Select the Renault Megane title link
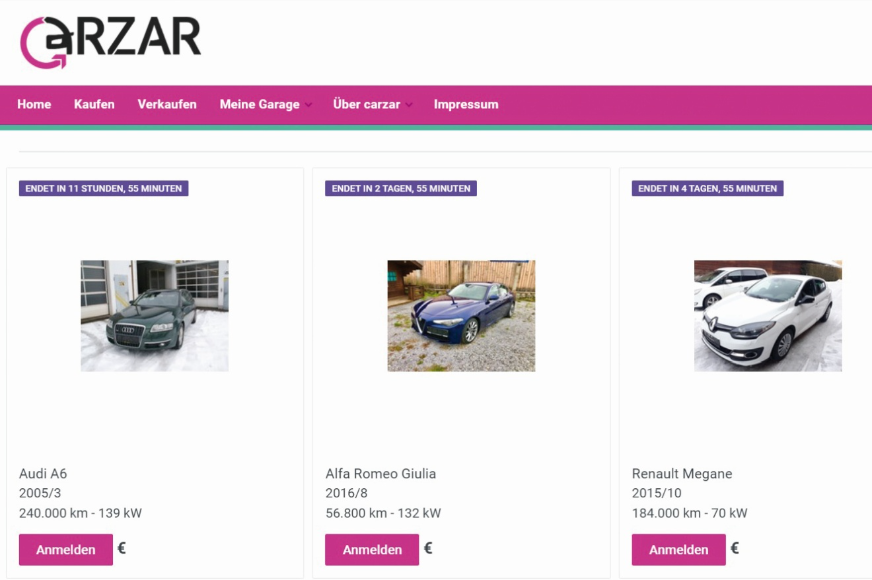The height and width of the screenshot is (580, 872). click(682, 474)
